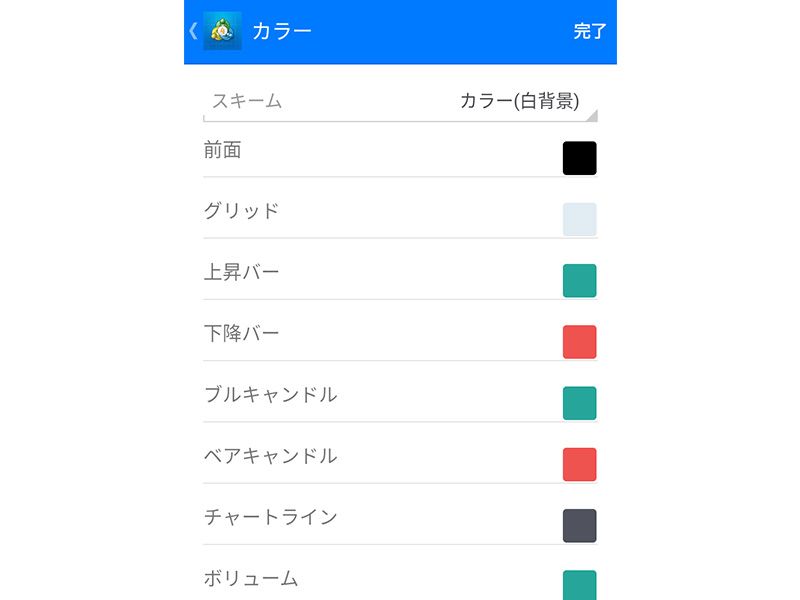Click the 下降バー row label
Image resolution: width=800 pixels, height=600 pixels.
(x=241, y=333)
